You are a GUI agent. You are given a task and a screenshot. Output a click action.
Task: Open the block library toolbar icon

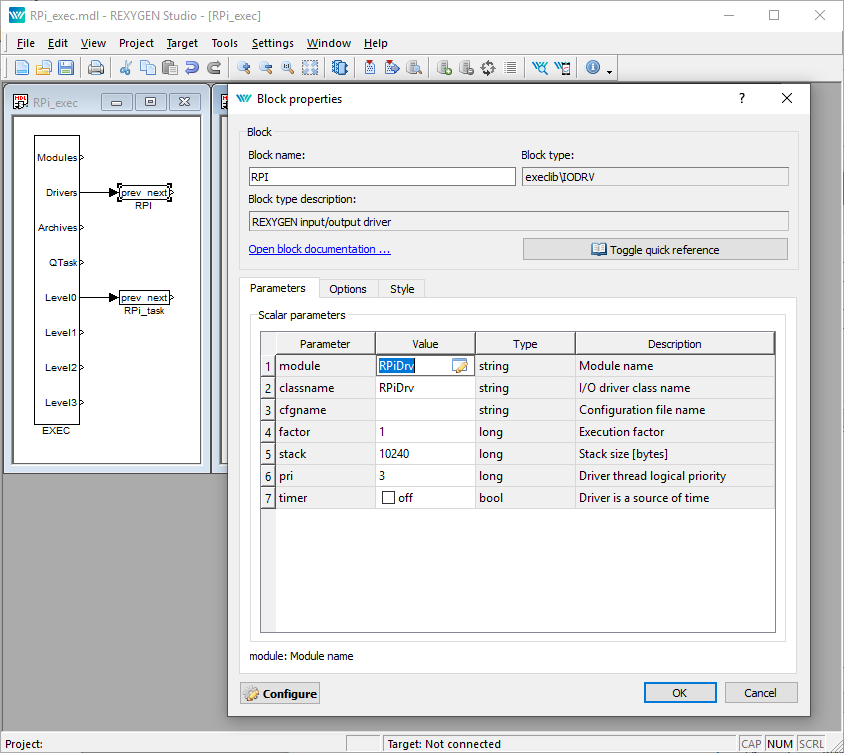(340, 68)
